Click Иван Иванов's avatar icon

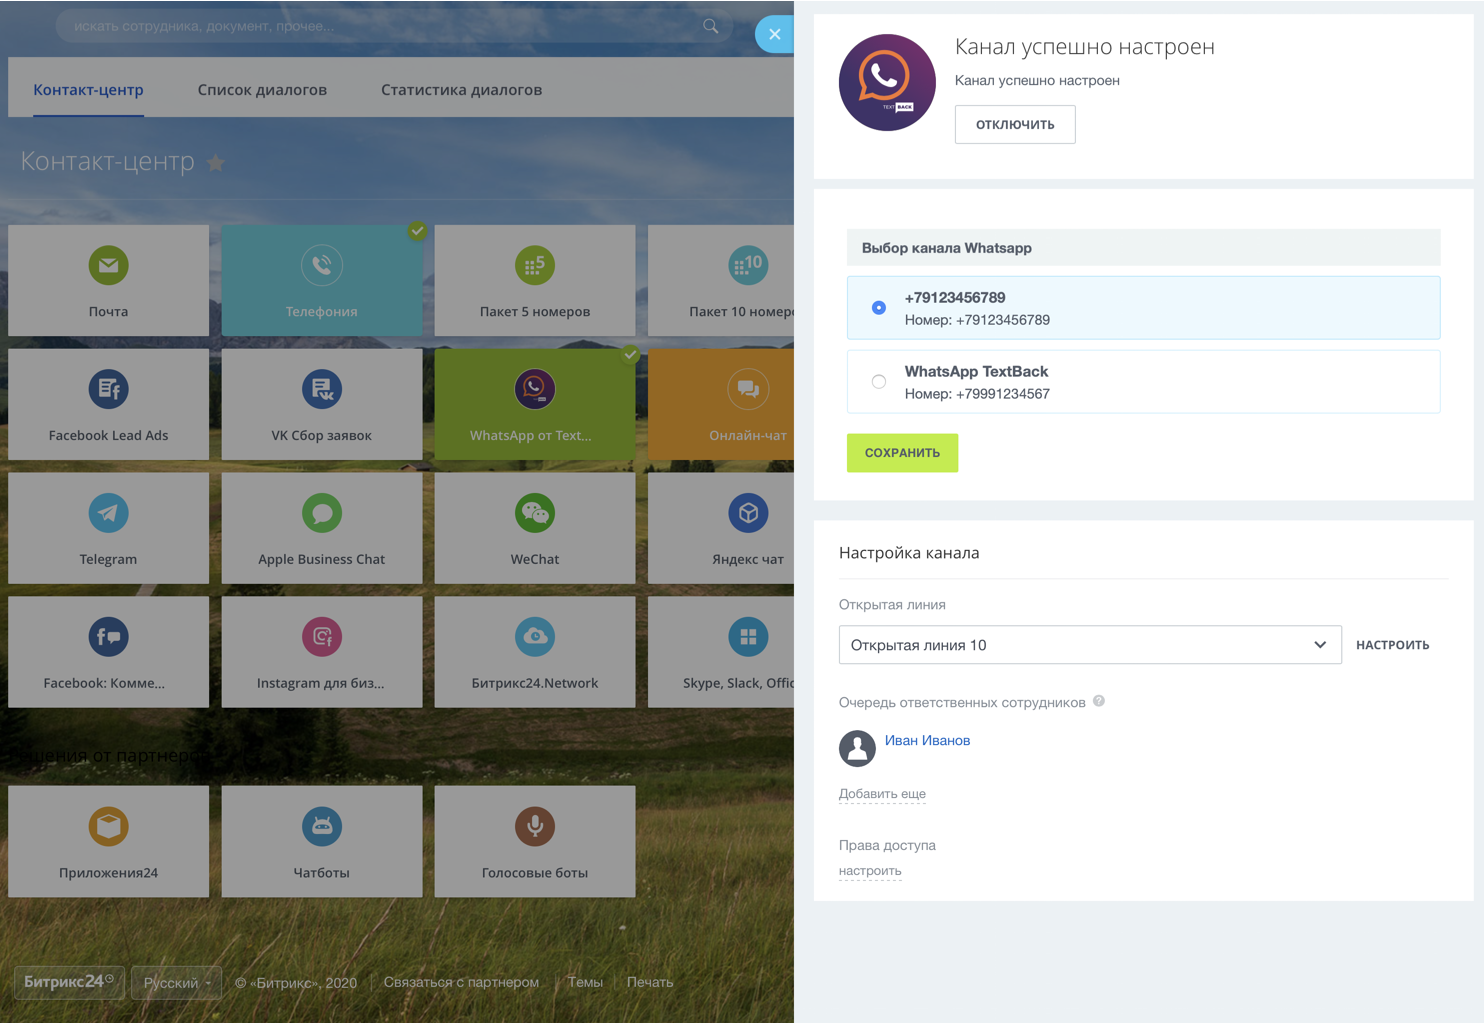click(x=857, y=748)
